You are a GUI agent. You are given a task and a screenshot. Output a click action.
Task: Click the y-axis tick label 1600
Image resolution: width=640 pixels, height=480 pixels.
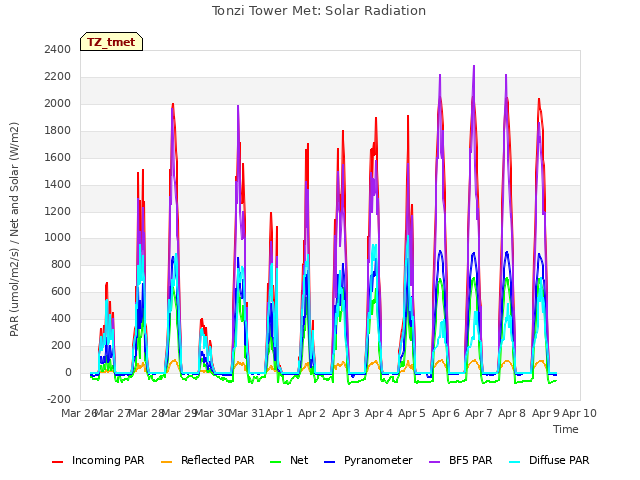click(58, 158)
